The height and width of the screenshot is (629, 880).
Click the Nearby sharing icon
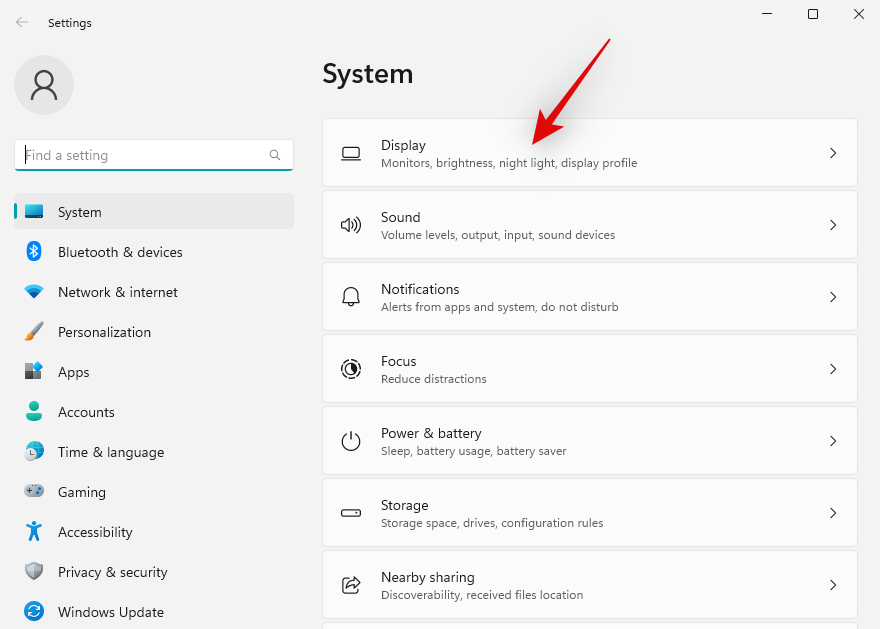351,584
